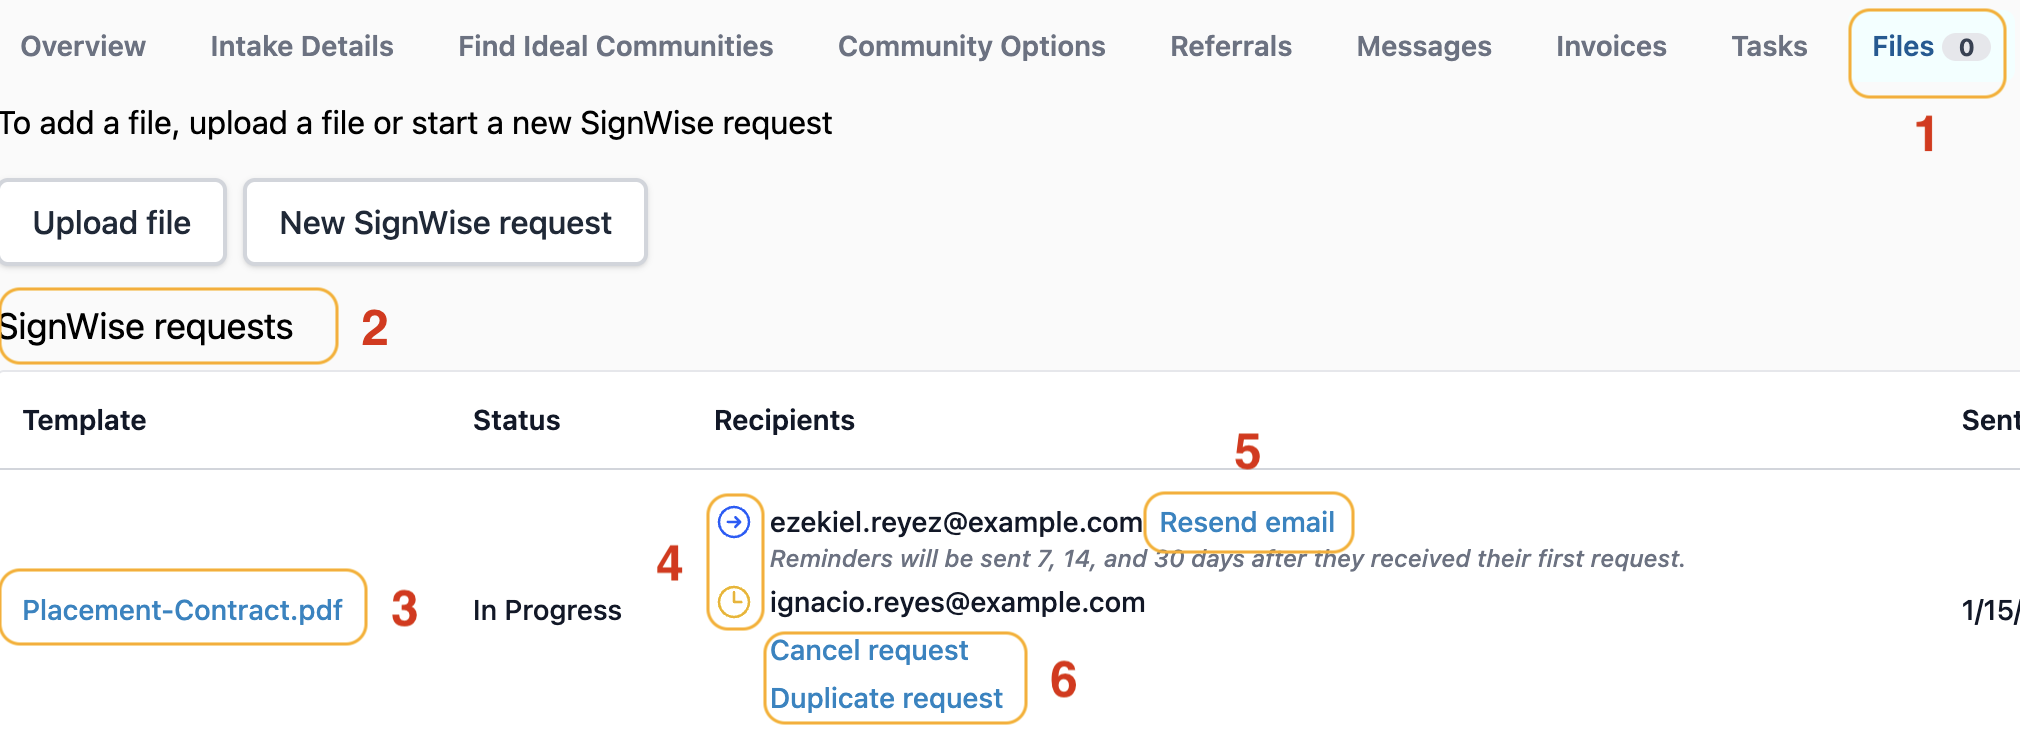This screenshot has width=2020, height=736.
Task: Click the Status column header
Action: [x=516, y=420]
